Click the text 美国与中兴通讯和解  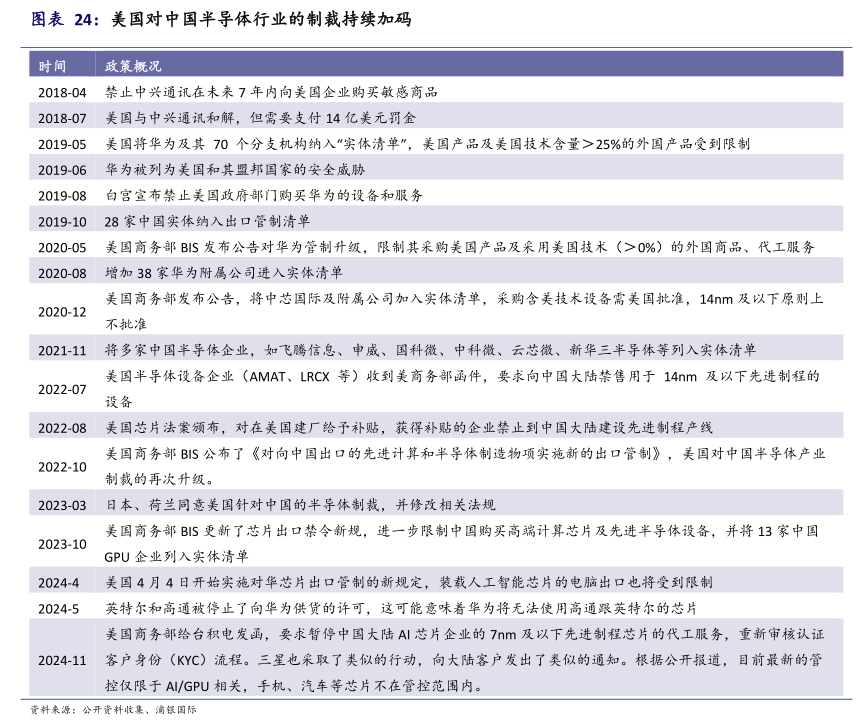point(170,118)
